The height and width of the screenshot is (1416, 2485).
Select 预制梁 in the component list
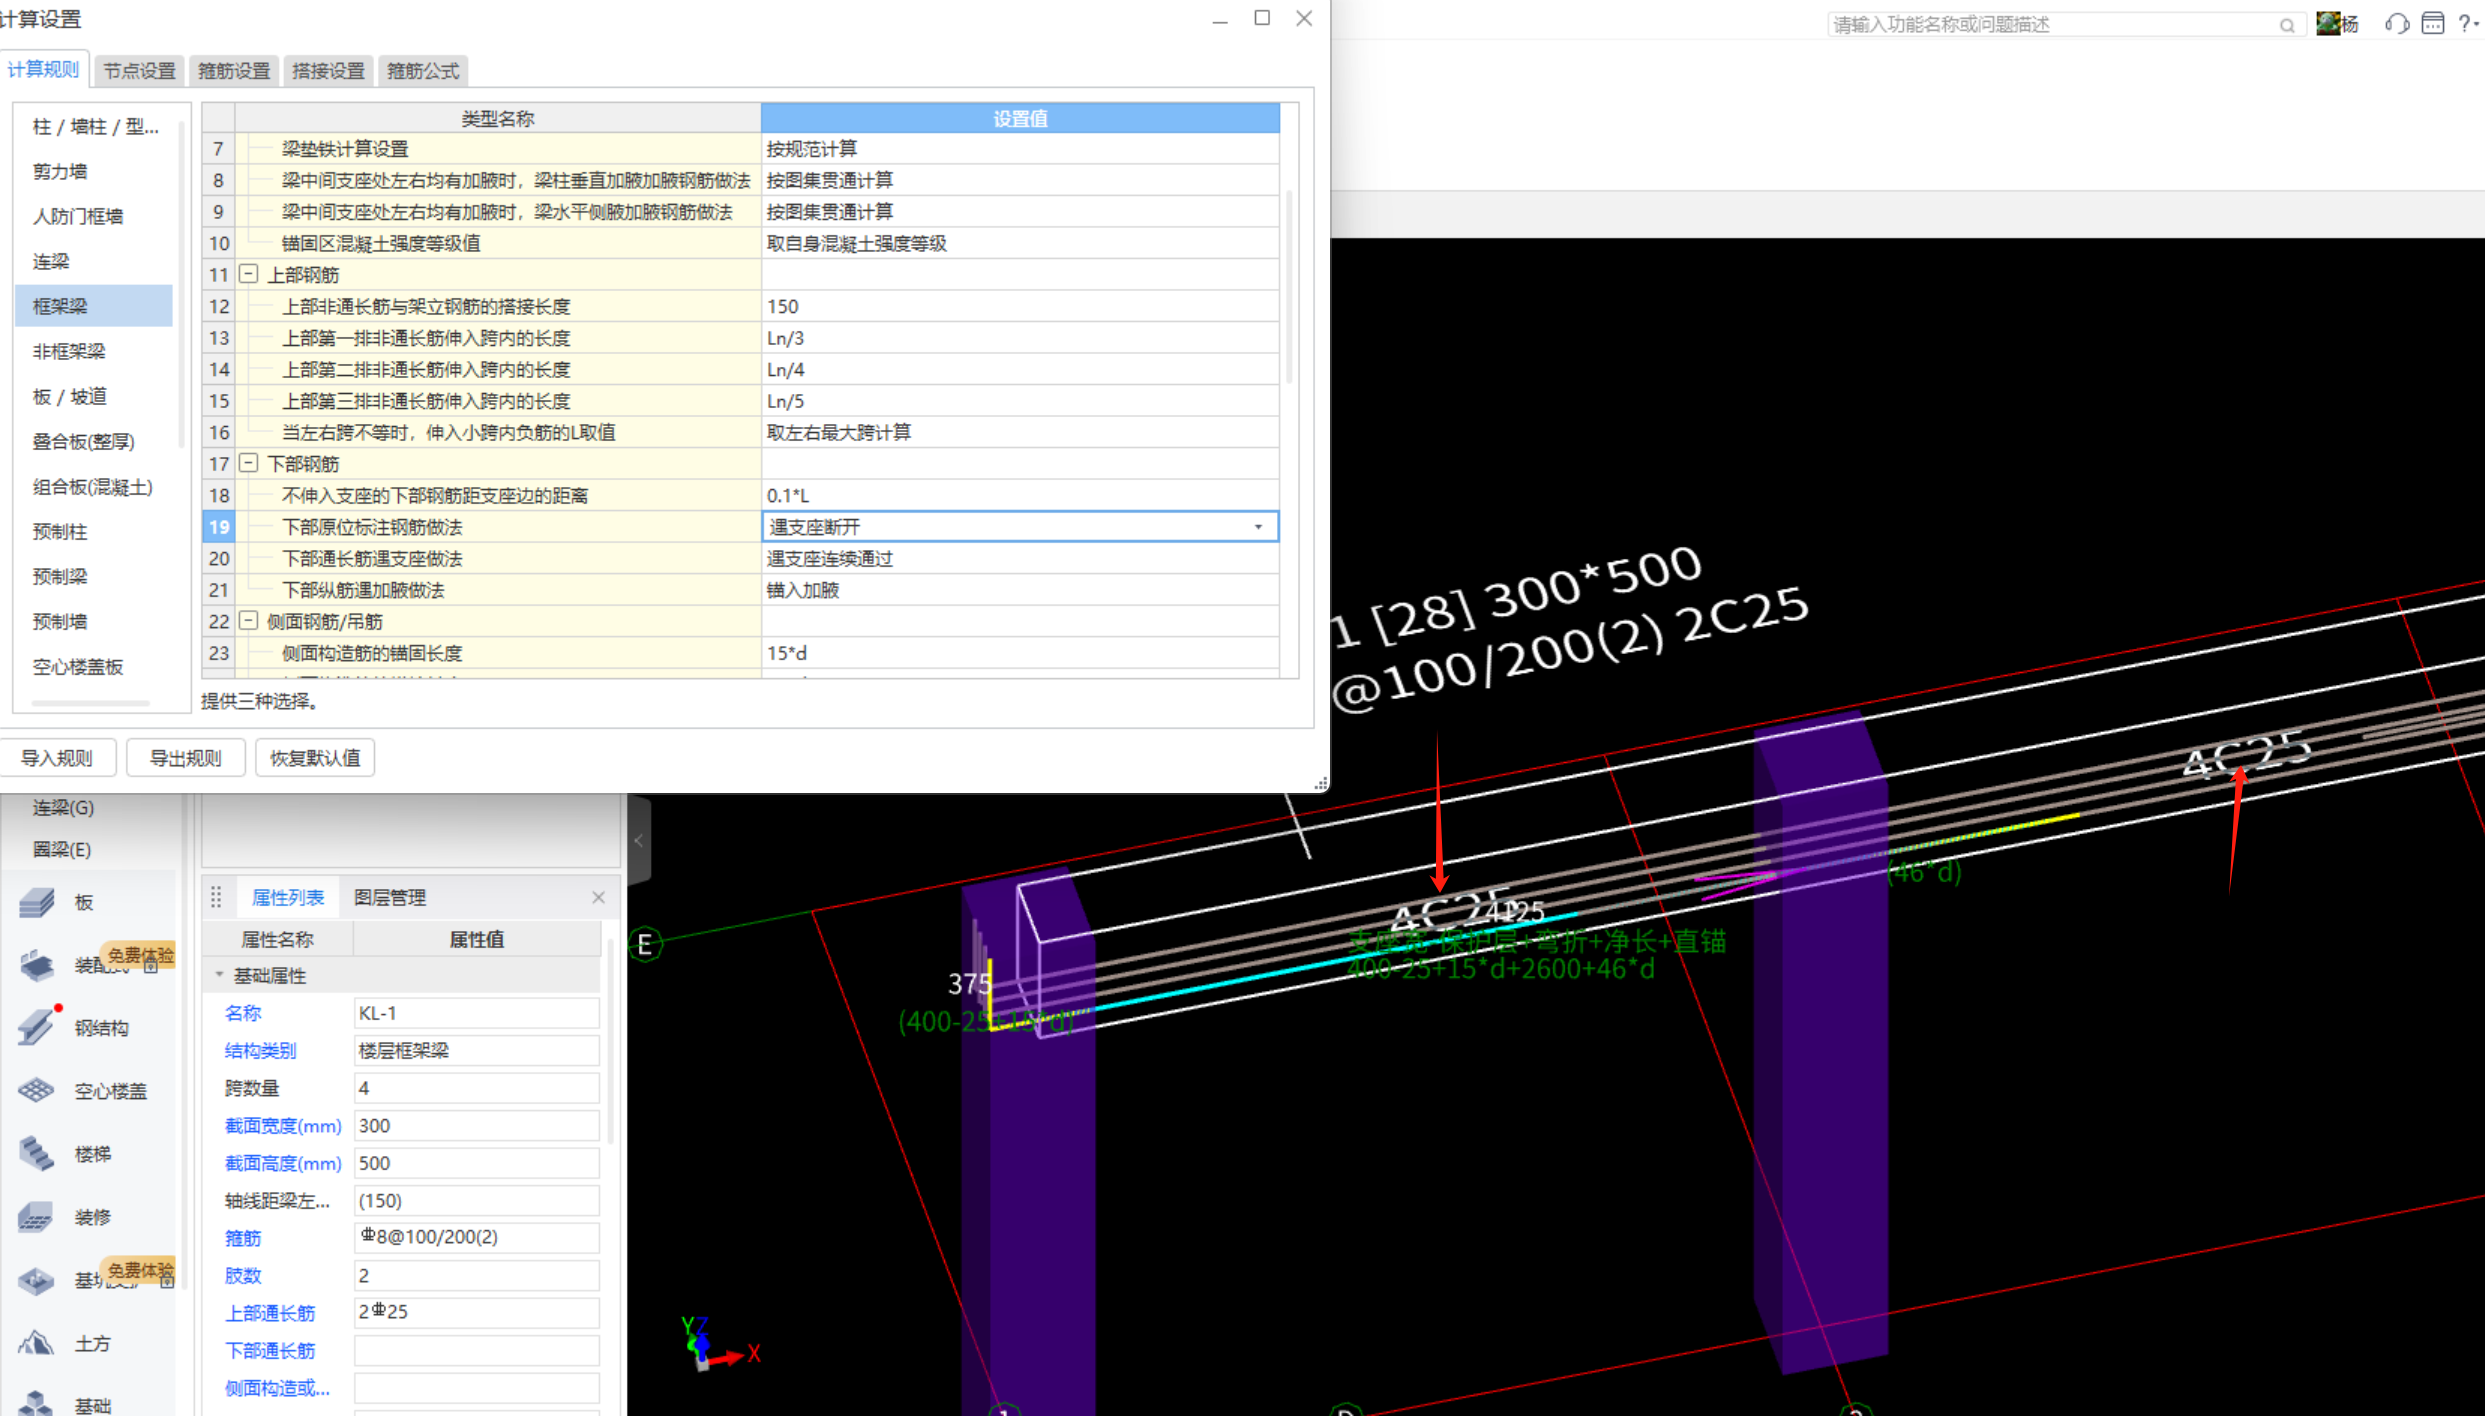coord(95,576)
